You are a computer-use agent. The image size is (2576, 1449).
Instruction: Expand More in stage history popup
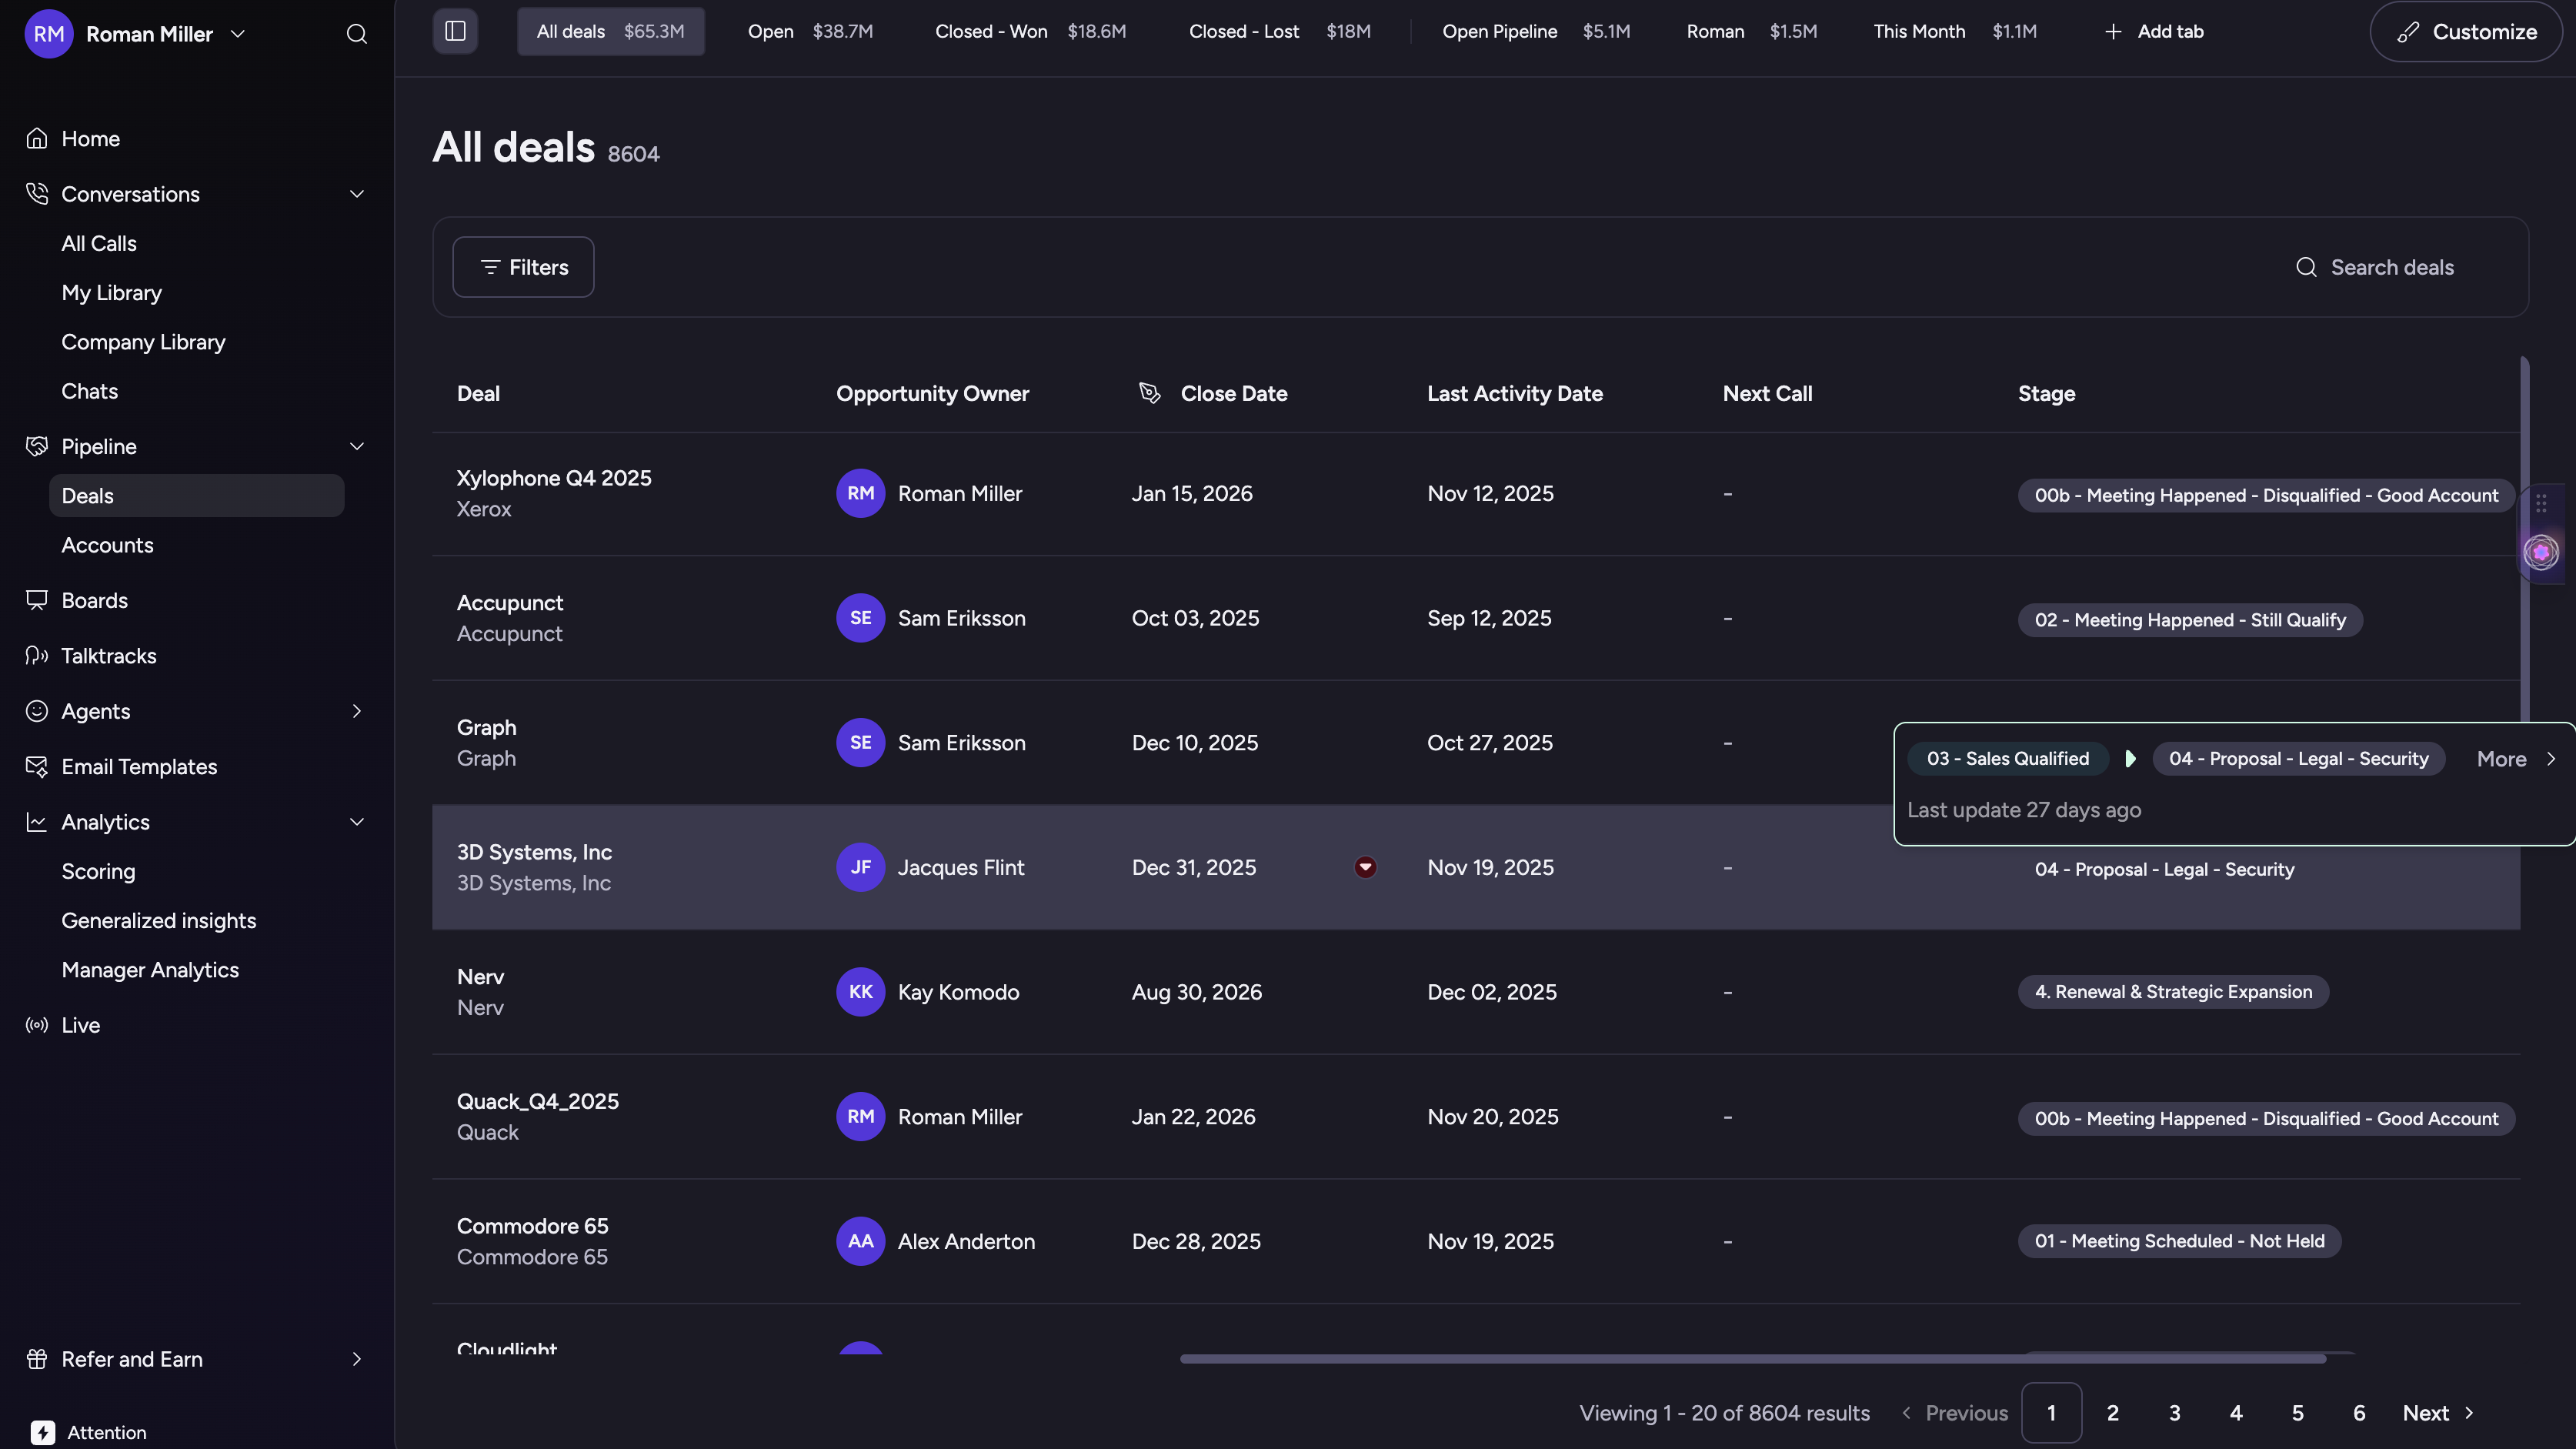tap(2516, 759)
